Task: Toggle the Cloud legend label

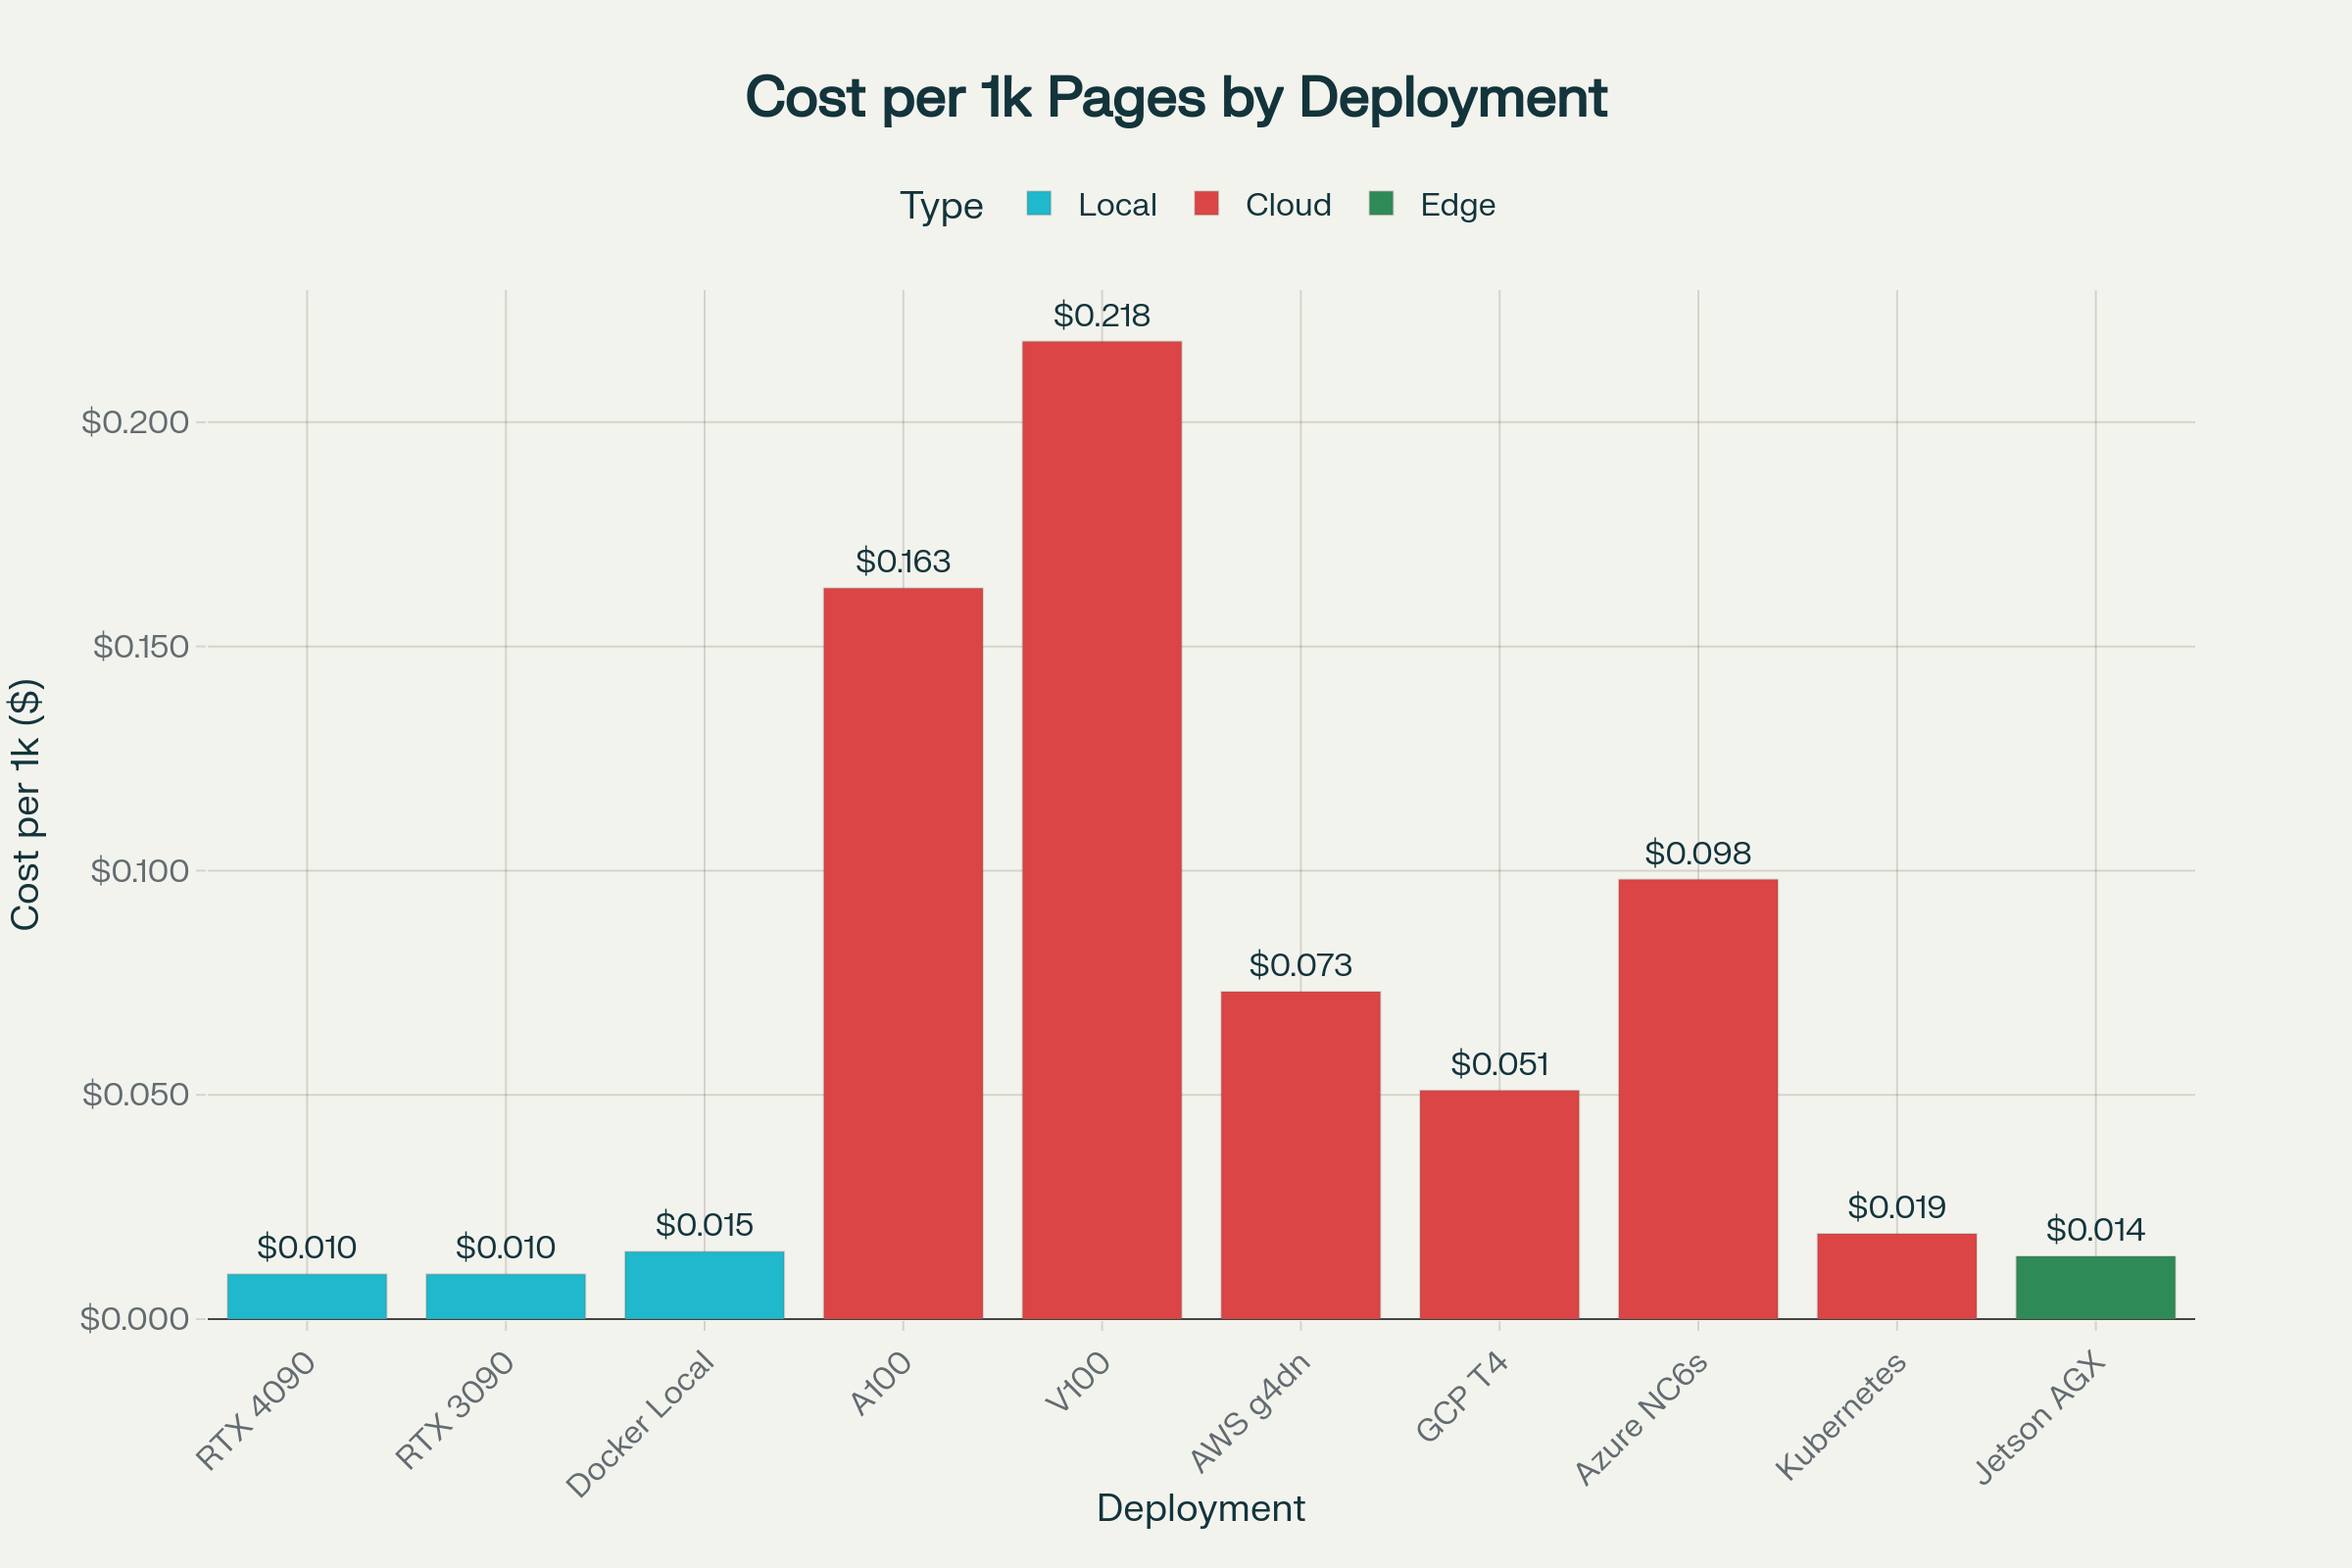Action: point(1288,205)
